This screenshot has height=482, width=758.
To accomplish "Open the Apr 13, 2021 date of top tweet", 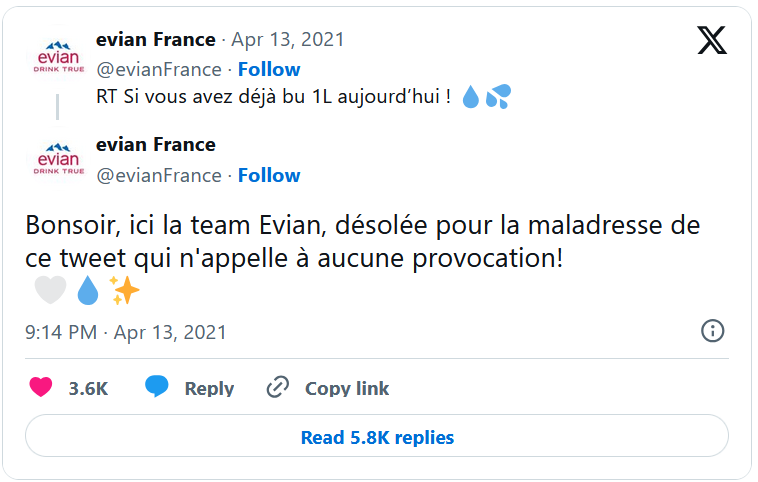I will pos(288,40).
